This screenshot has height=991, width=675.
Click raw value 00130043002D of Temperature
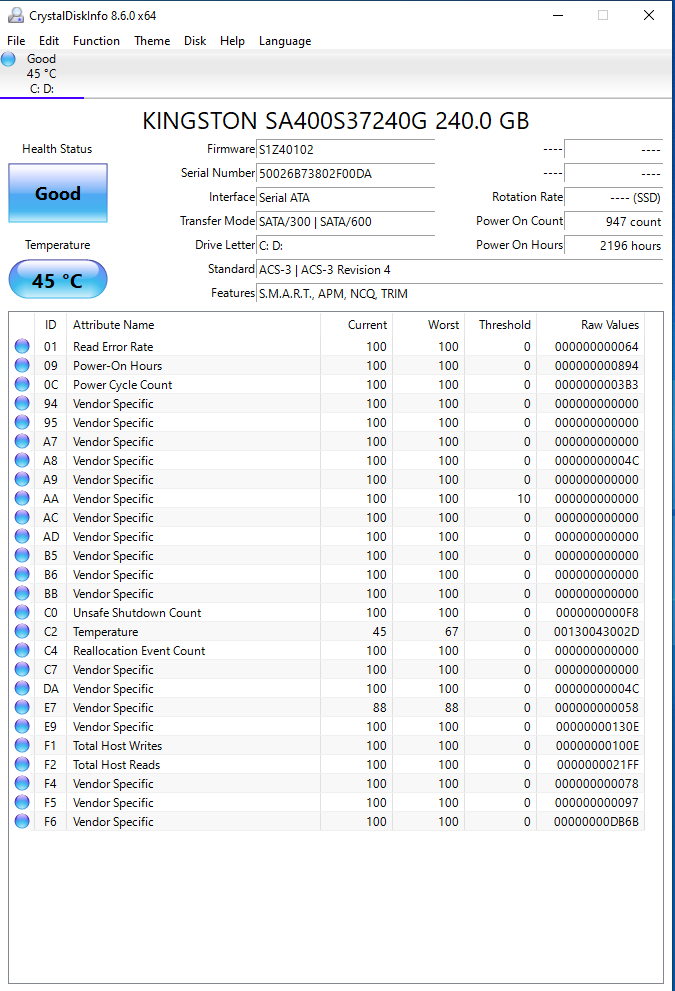(x=597, y=632)
